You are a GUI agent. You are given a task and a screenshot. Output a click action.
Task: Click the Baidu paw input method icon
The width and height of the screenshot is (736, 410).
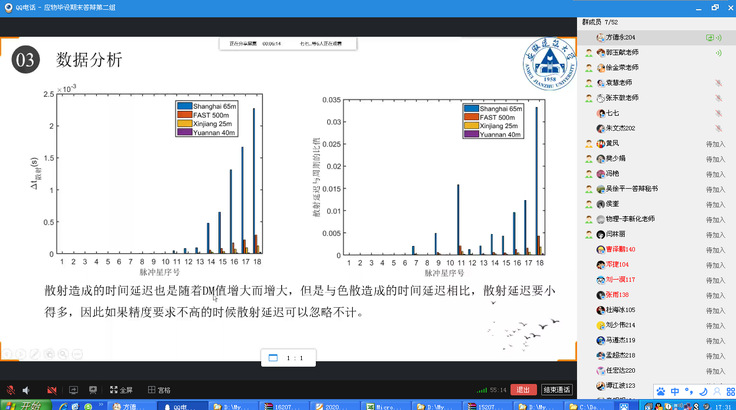coord(659,389)
